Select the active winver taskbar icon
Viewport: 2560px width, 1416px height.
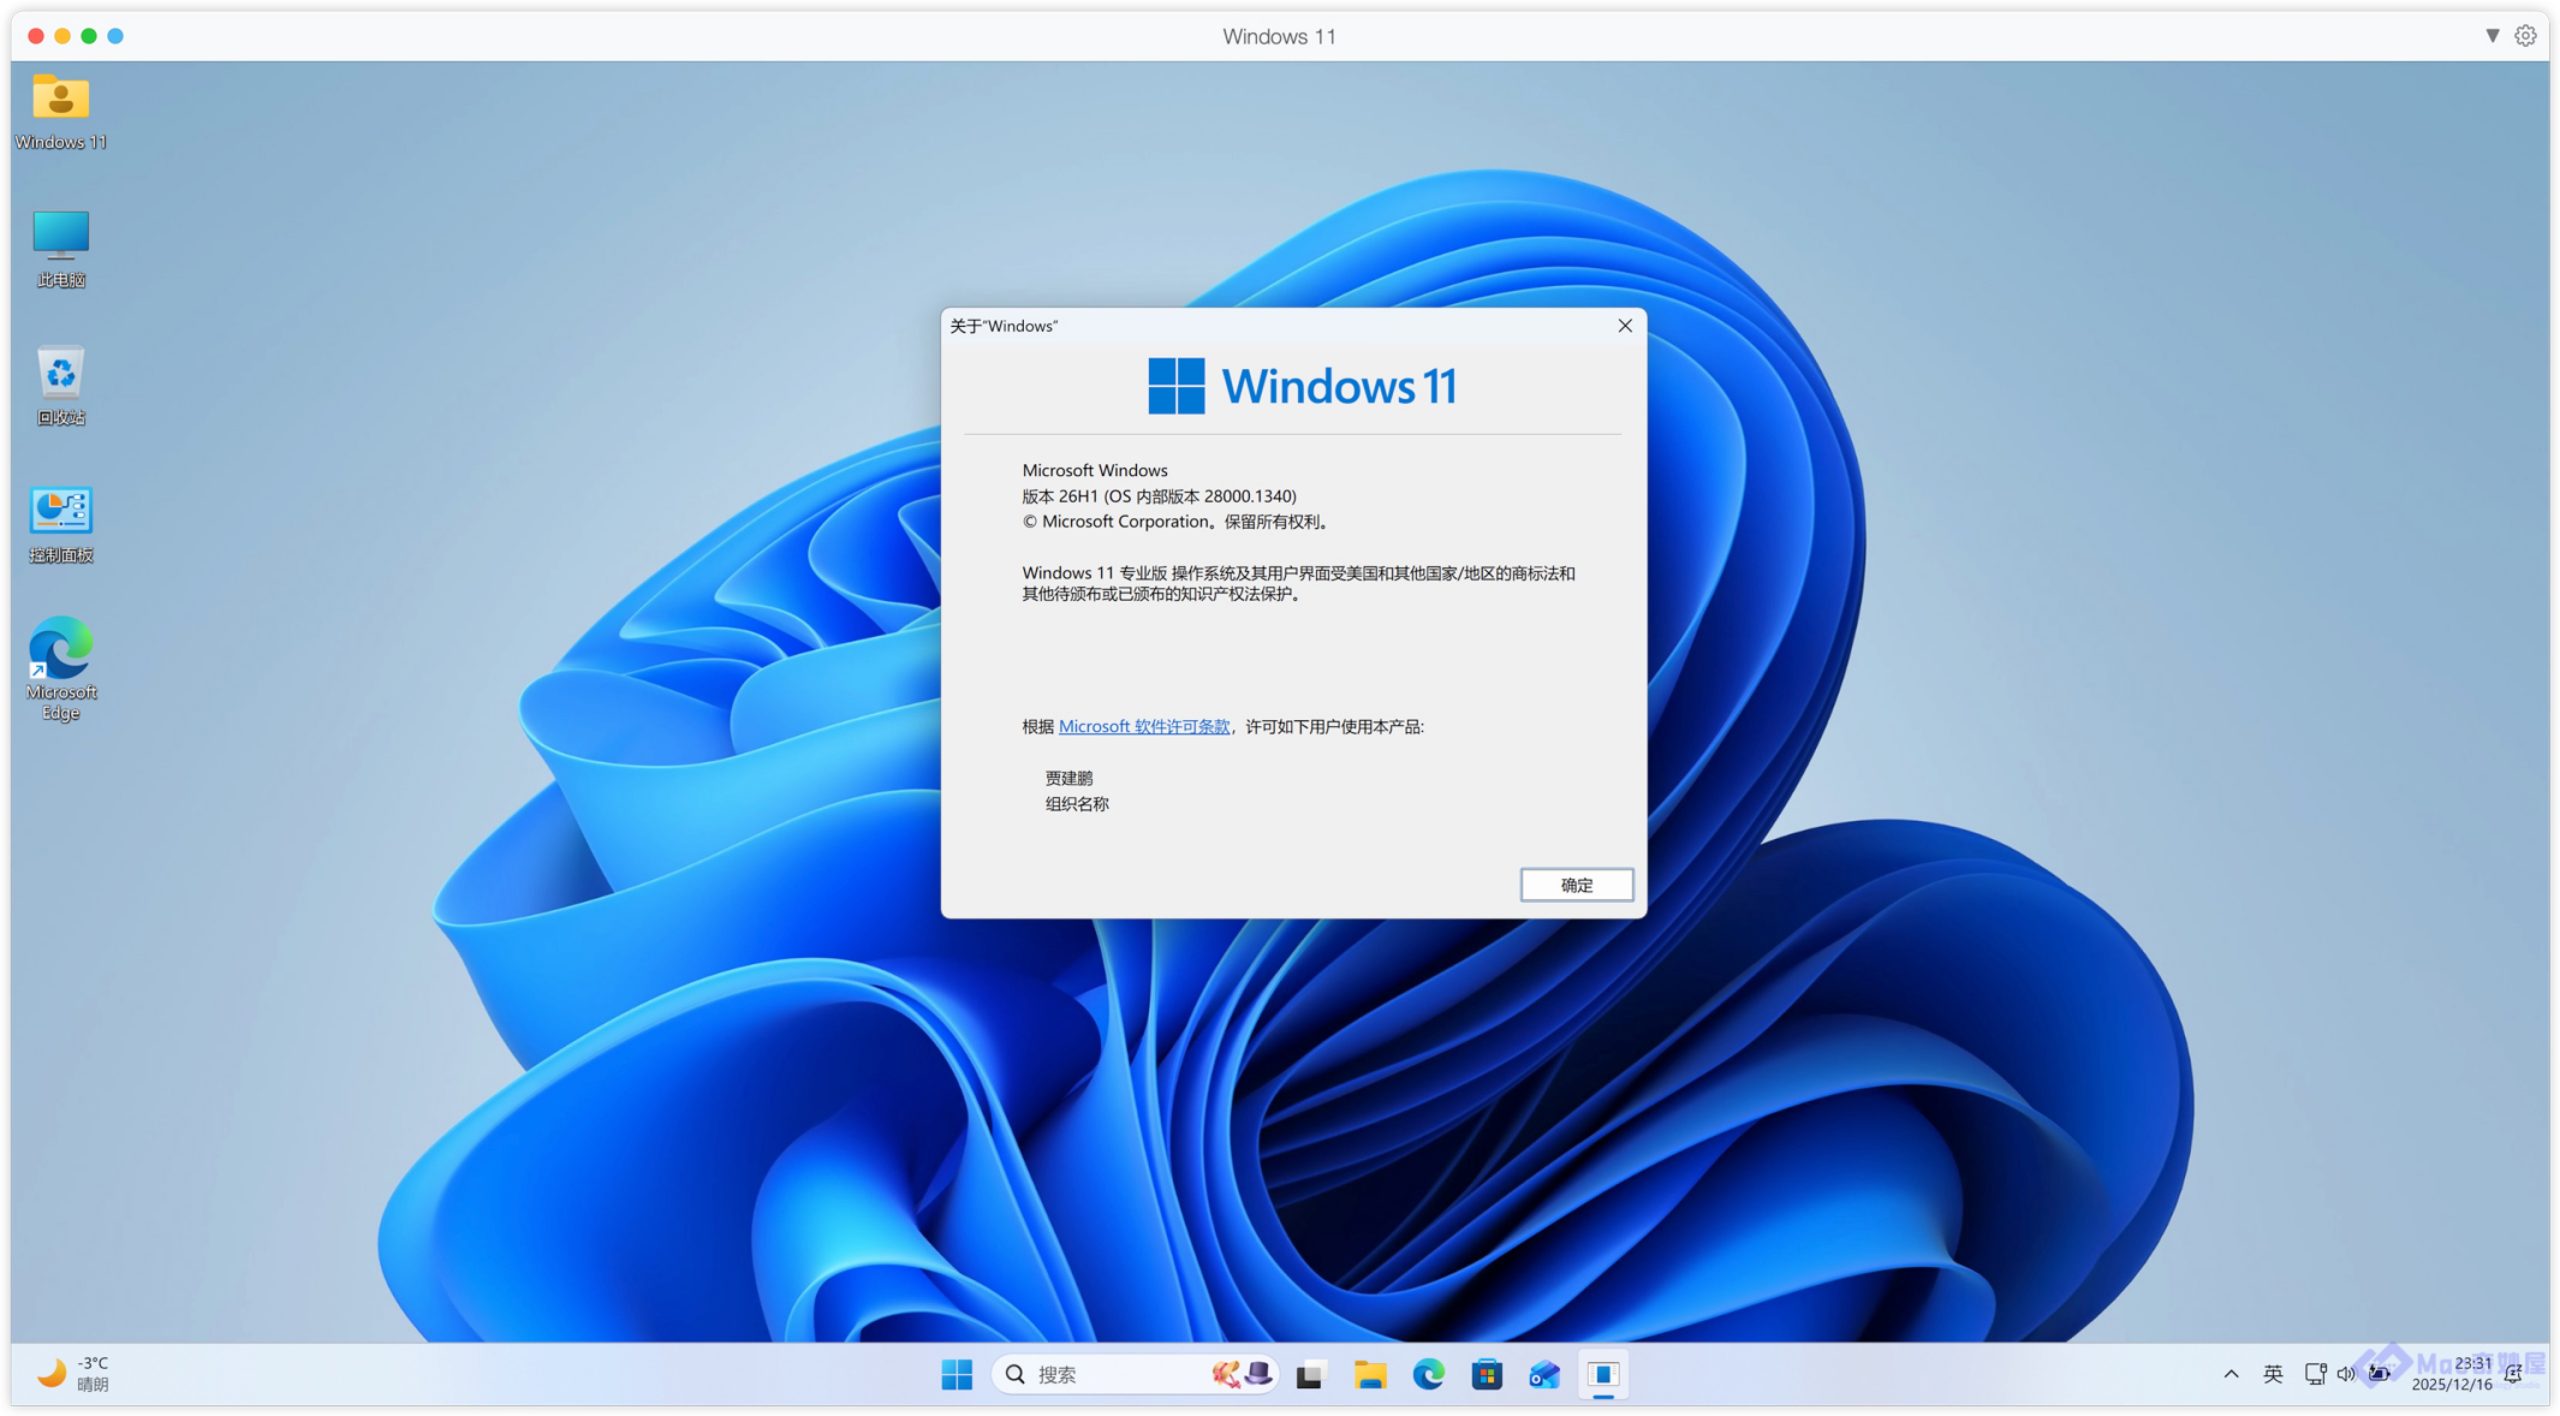(1602, 1375)
